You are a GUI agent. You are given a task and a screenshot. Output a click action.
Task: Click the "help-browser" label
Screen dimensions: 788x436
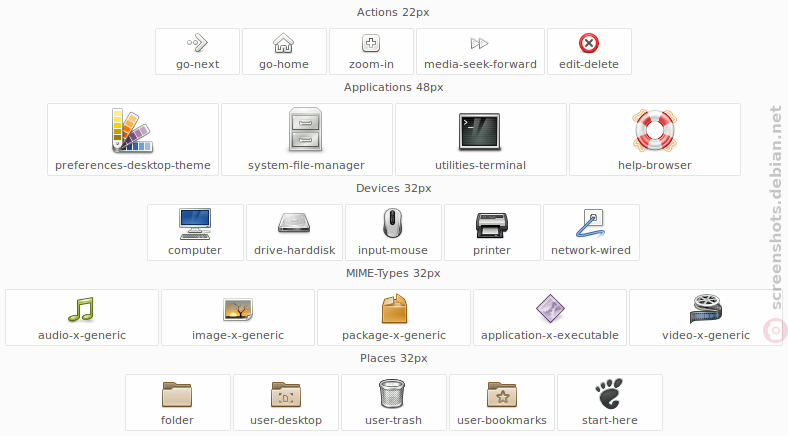click(x=655, y=165)
